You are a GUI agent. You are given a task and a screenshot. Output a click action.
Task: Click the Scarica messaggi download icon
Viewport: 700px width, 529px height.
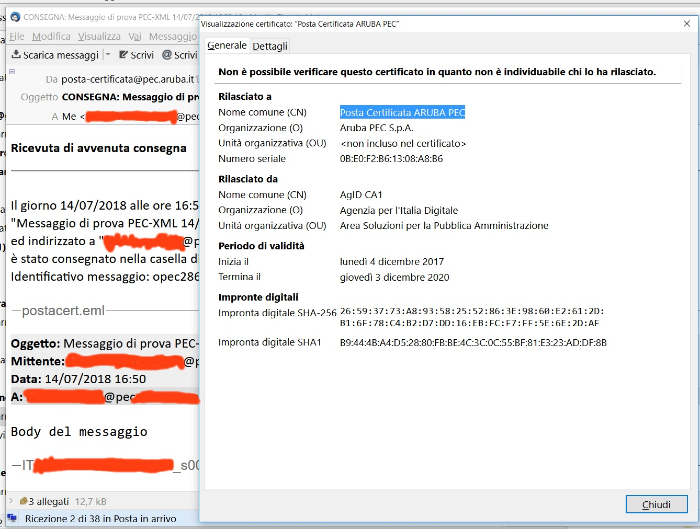pos(16,54)
